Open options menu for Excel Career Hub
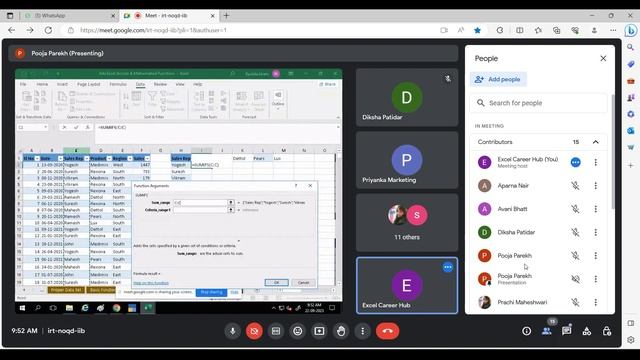Image resolution: width=640 pixels, height=360 pixels. pos(596,162)
